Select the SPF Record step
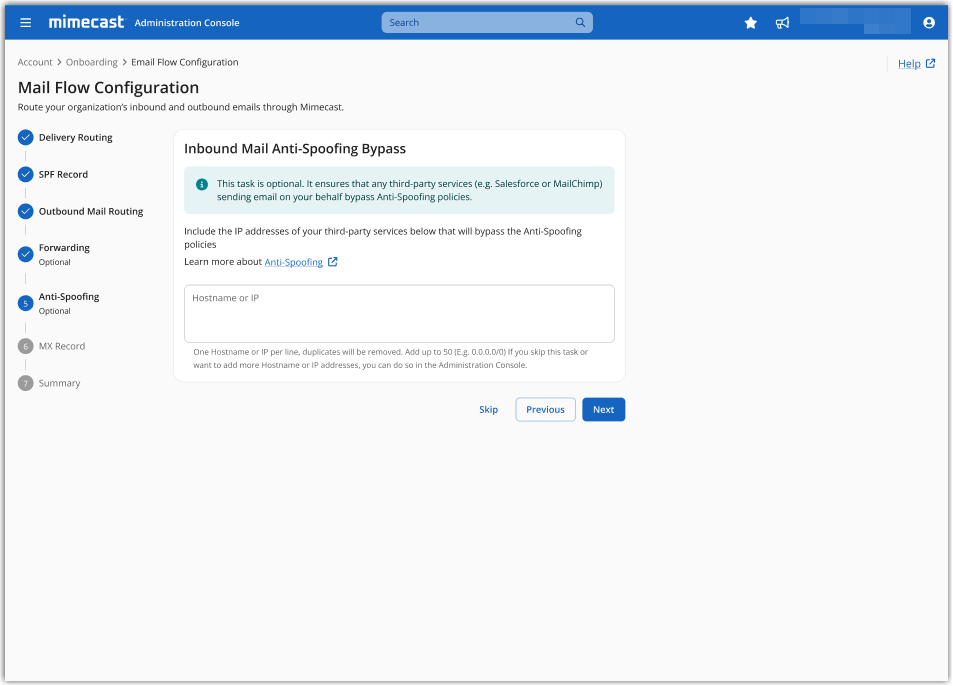This screenshot has width=953, height=686. point(63,175)
